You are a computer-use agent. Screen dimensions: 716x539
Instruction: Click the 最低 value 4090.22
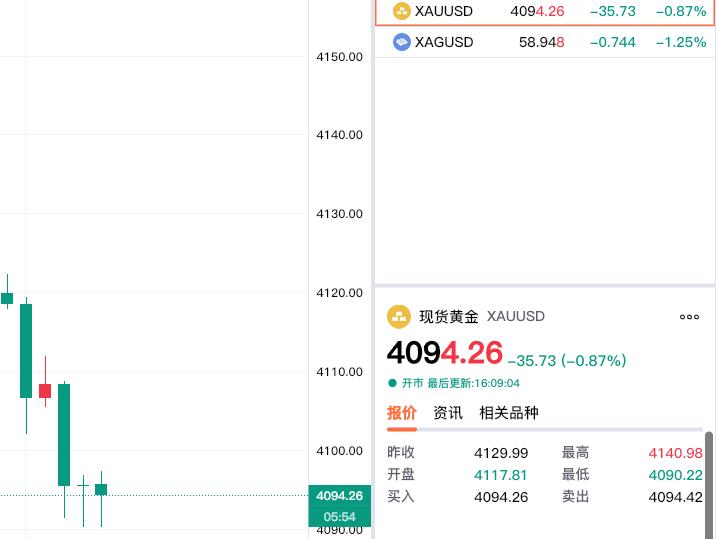[x=675, y=475]
